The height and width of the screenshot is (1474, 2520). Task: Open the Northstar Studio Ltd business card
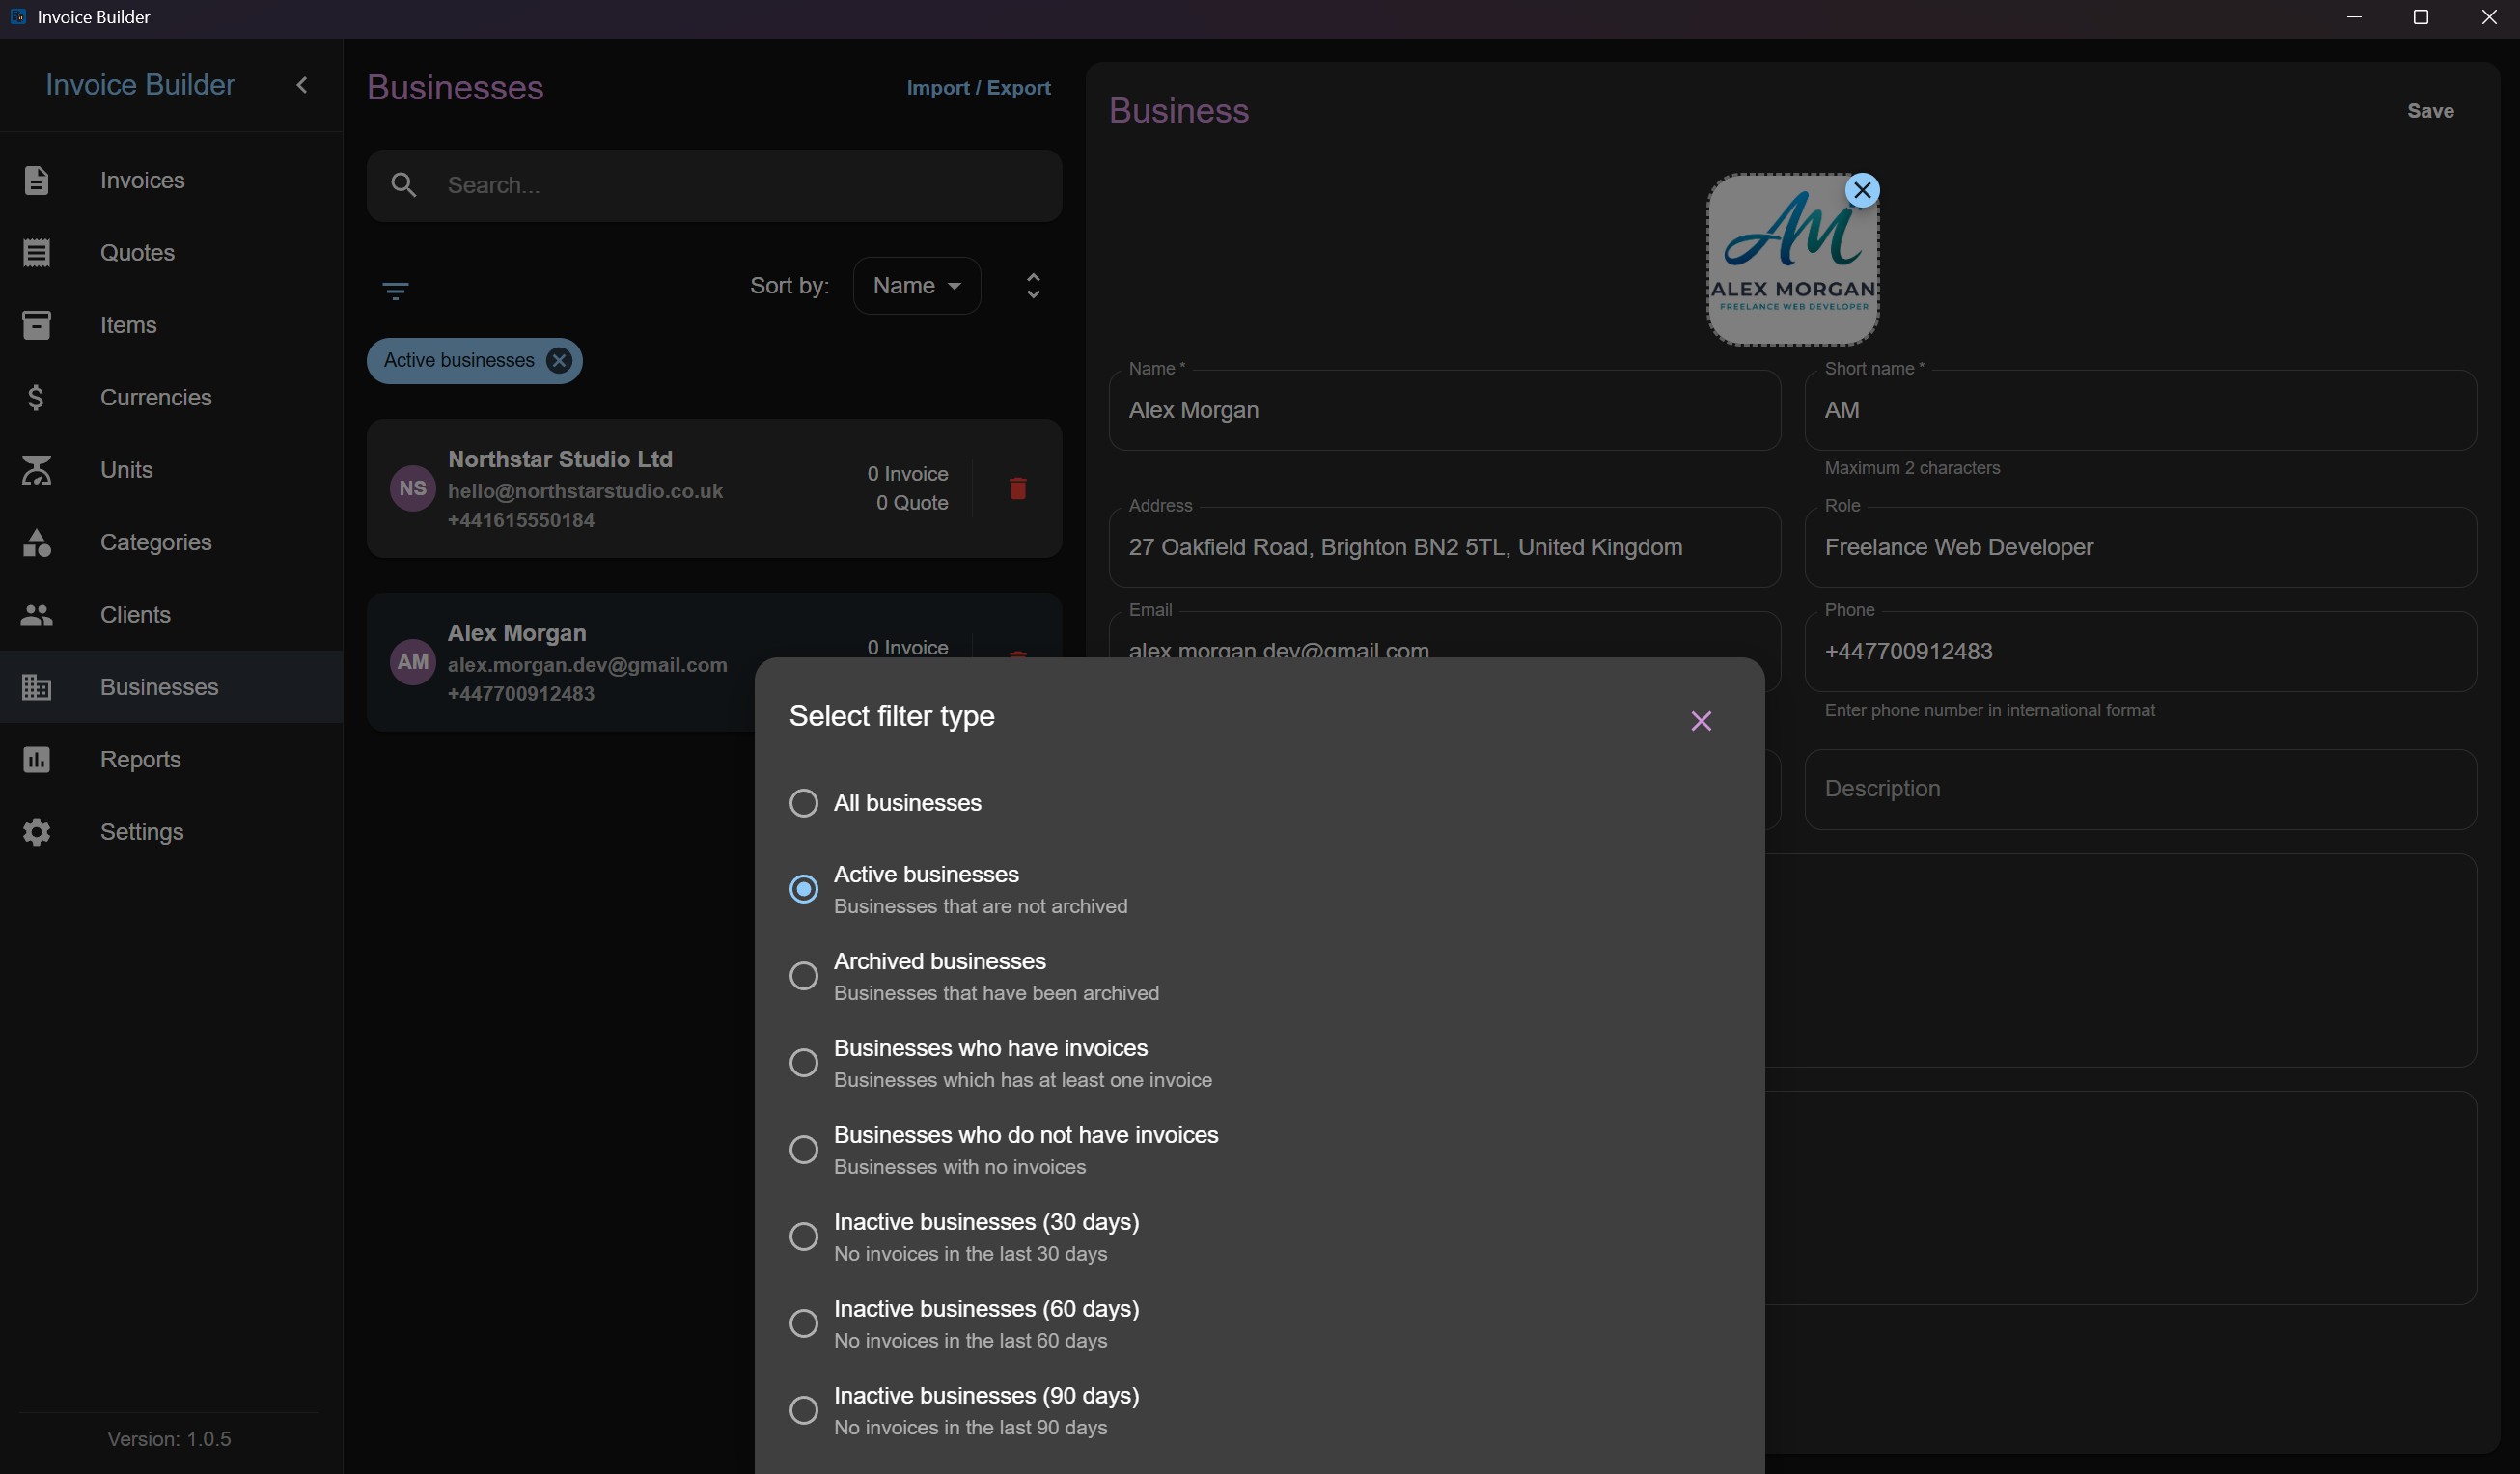714,488
